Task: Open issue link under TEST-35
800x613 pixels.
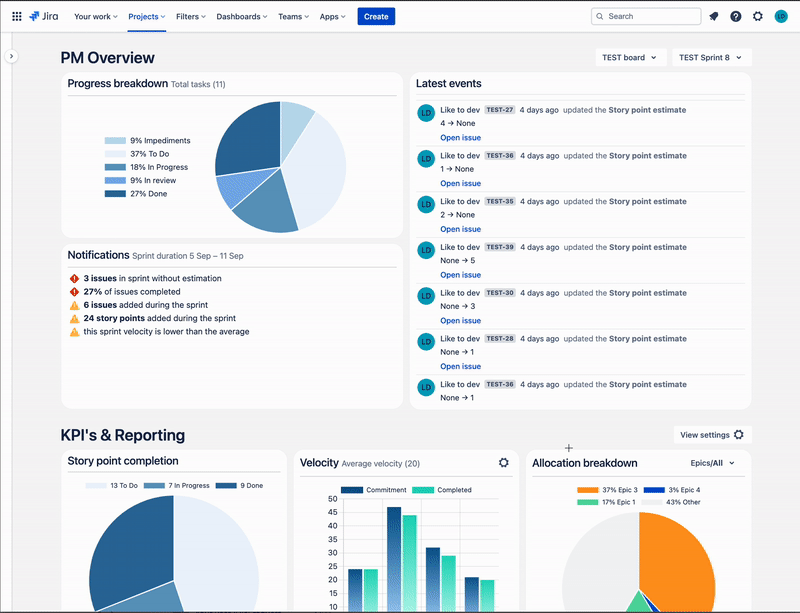Action: pos(460,229)
